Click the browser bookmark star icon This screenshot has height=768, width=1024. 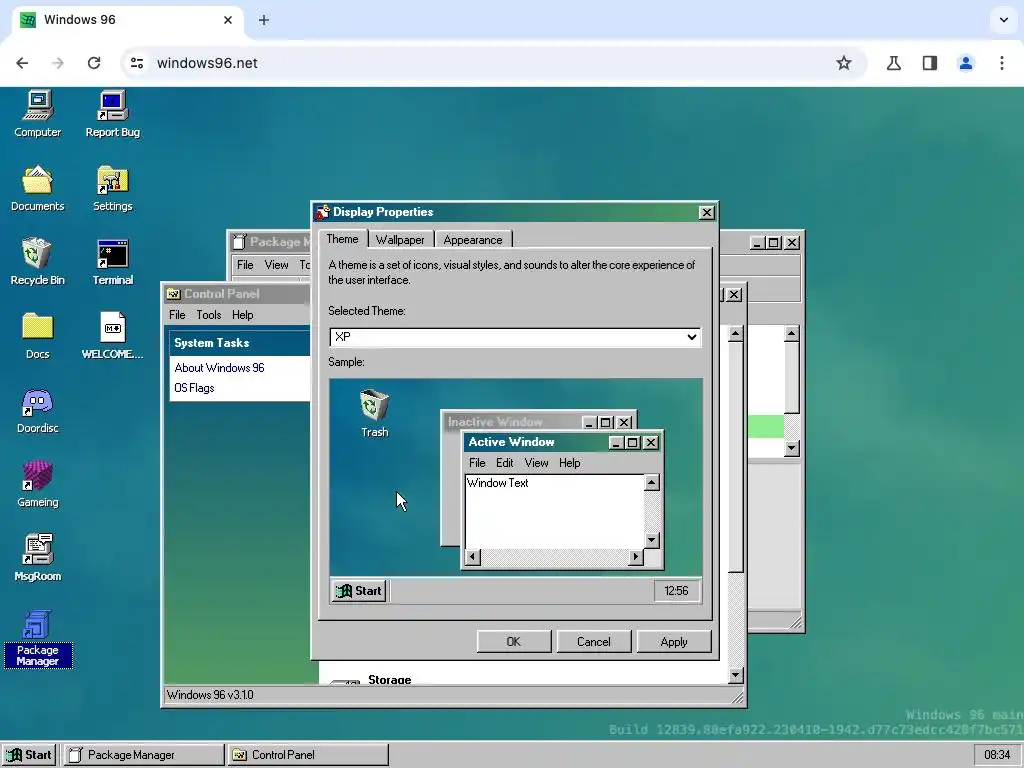pyautogui.click(x=844, y=63)
